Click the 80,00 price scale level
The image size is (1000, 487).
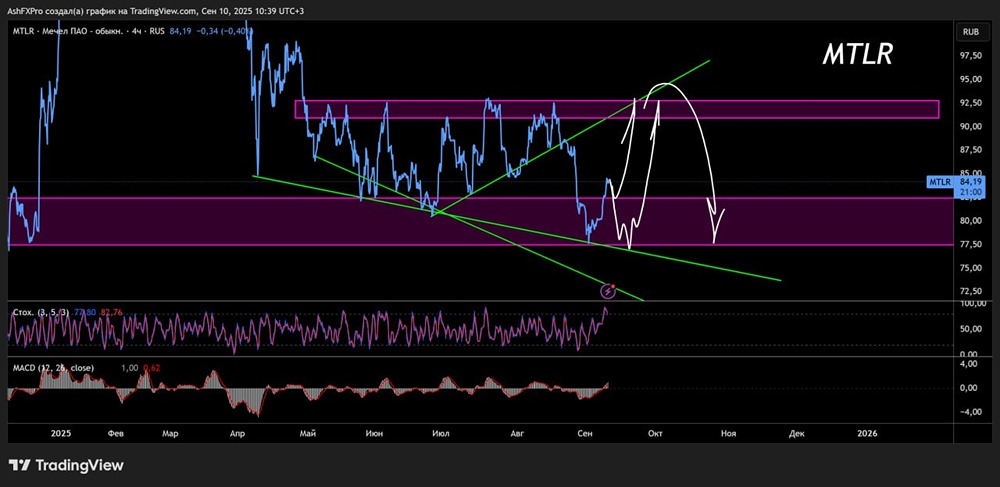(x=971, y=221)
